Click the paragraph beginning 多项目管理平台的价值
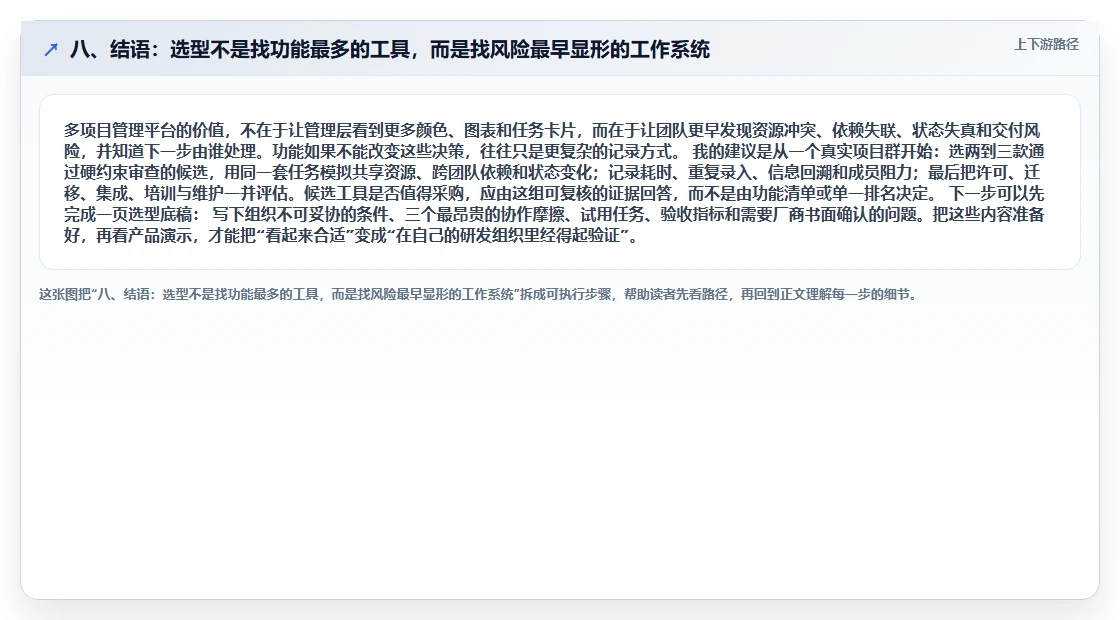Viewport: 1120px width, 620px height. point(554,183)
